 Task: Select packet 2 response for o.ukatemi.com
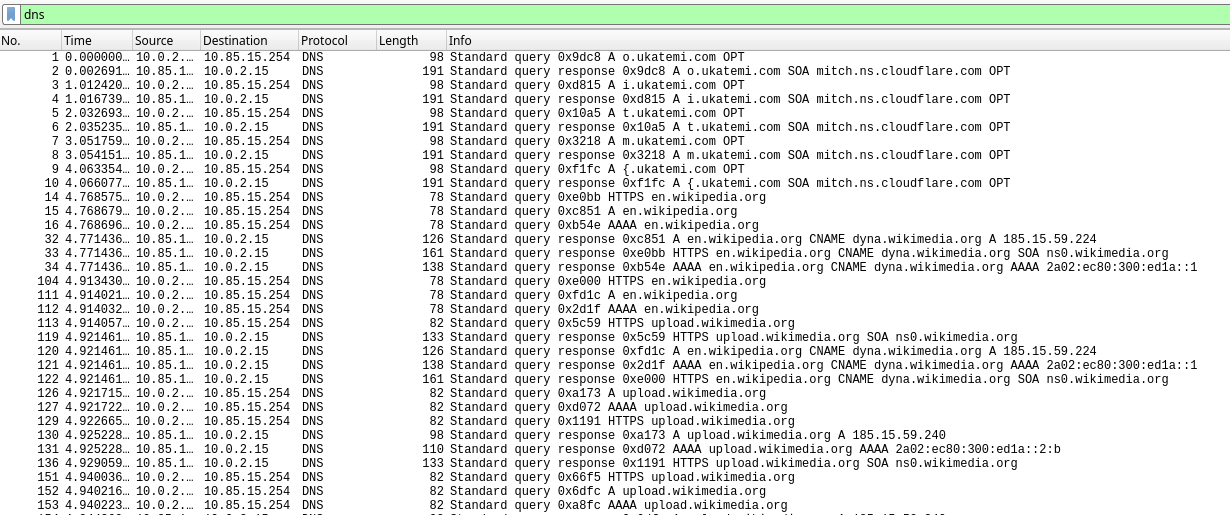click(615, 72)
